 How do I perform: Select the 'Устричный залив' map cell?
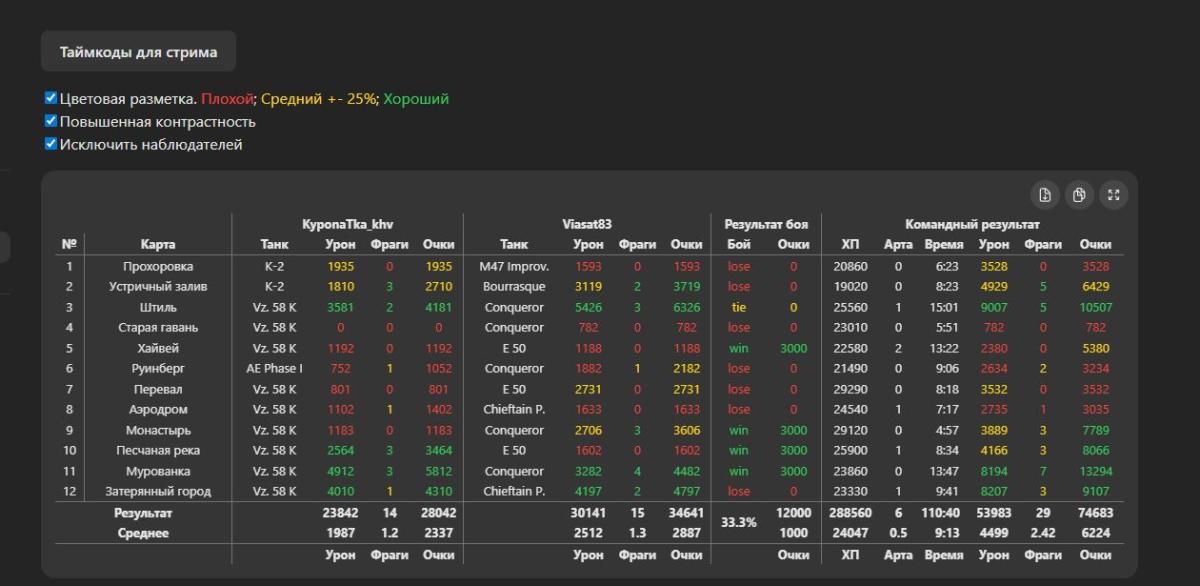(x=158, y=287)
